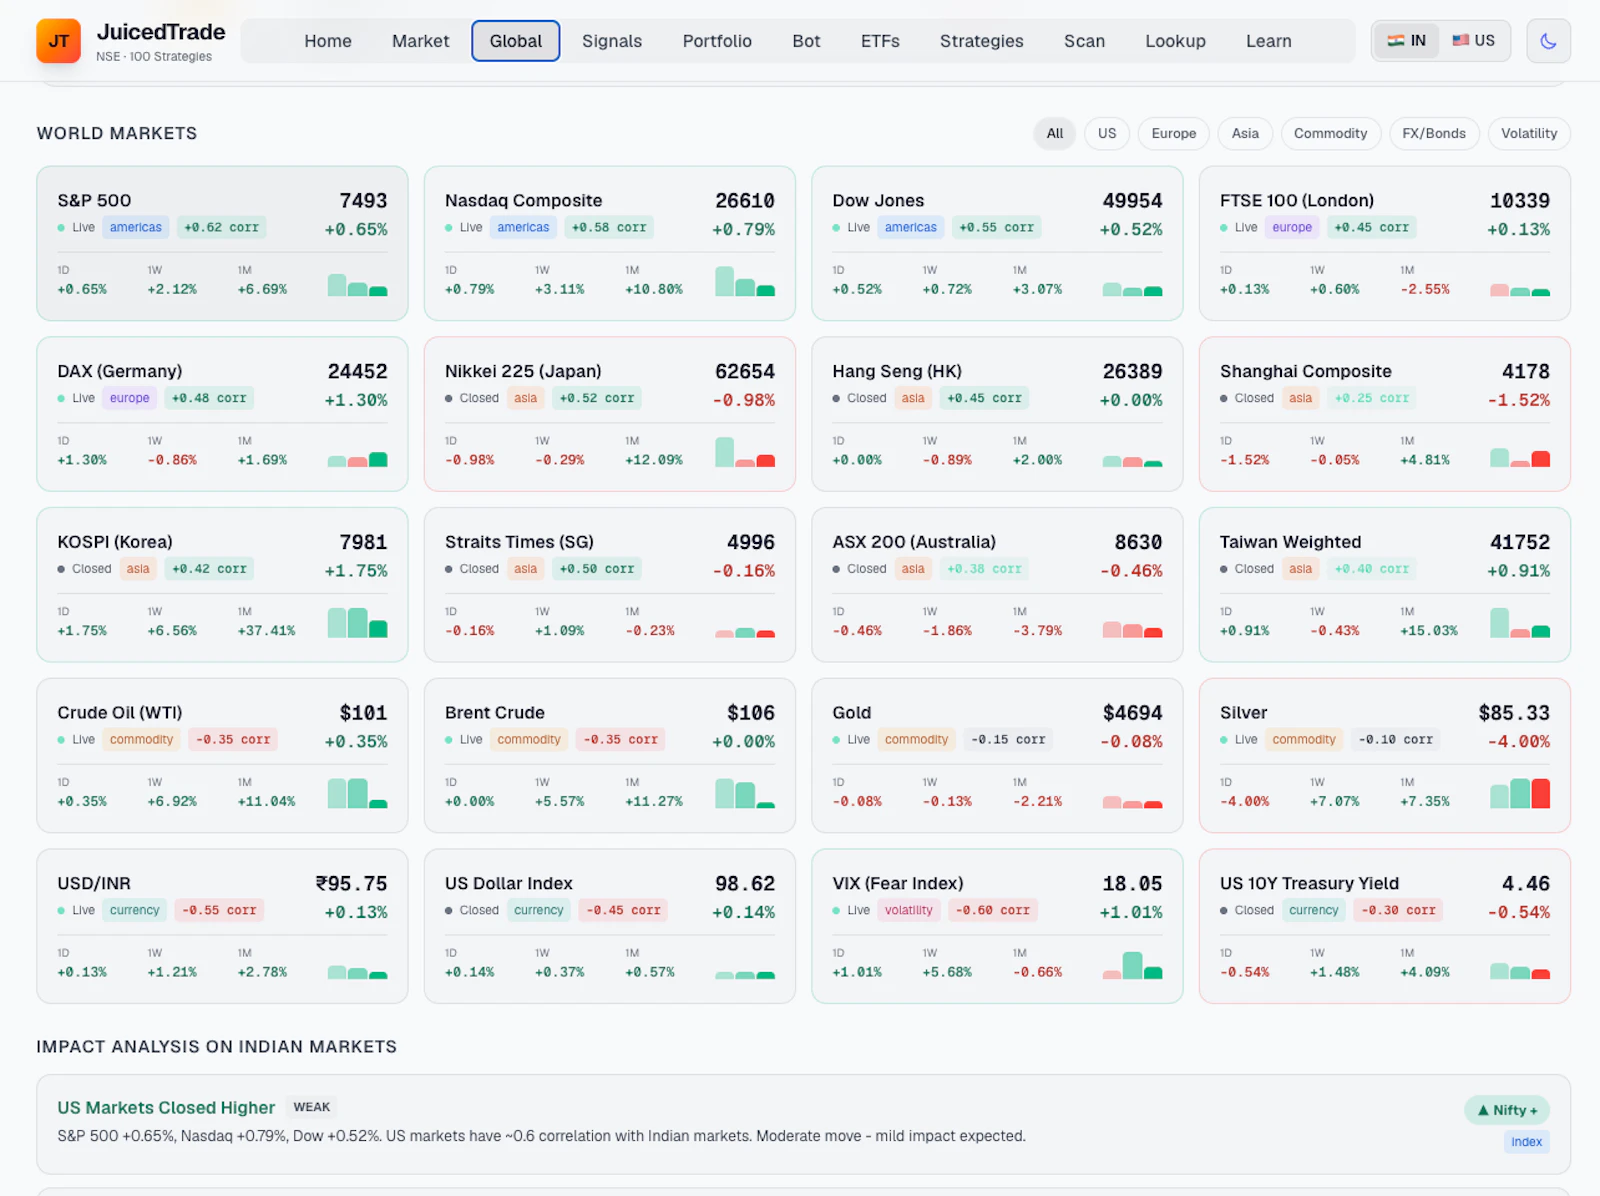
Task: Open the ETFs tab
Action: point(880,41)
